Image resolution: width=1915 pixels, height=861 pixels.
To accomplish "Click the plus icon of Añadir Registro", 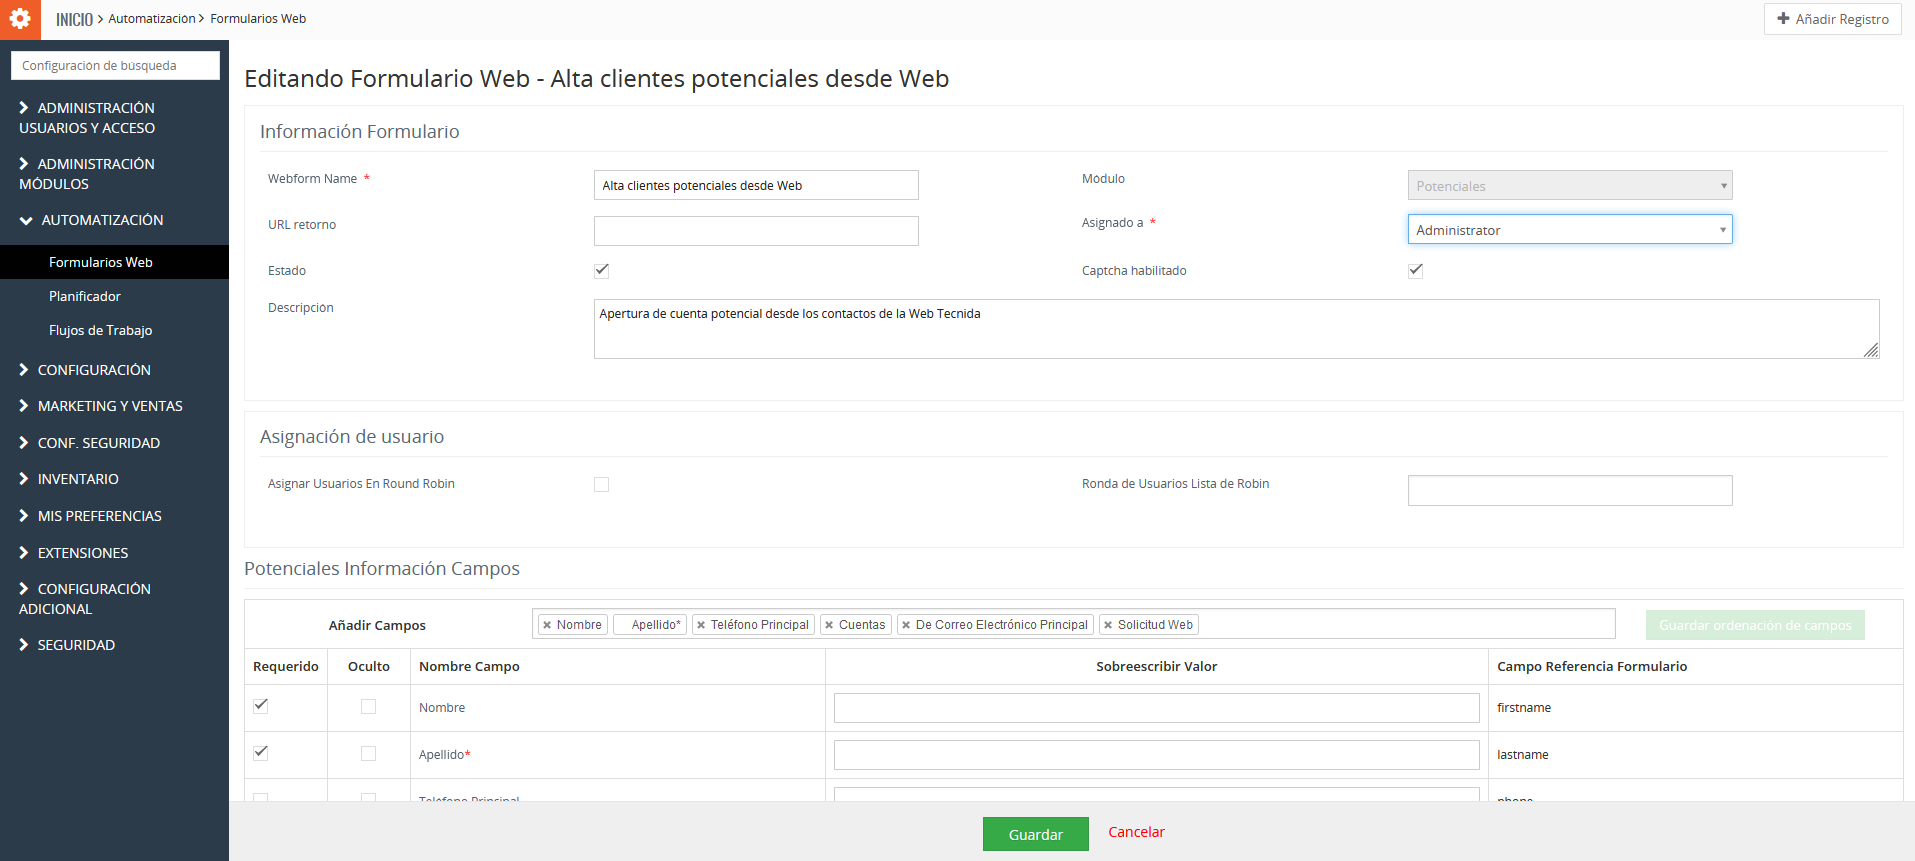I will (x=1783, y=19).
